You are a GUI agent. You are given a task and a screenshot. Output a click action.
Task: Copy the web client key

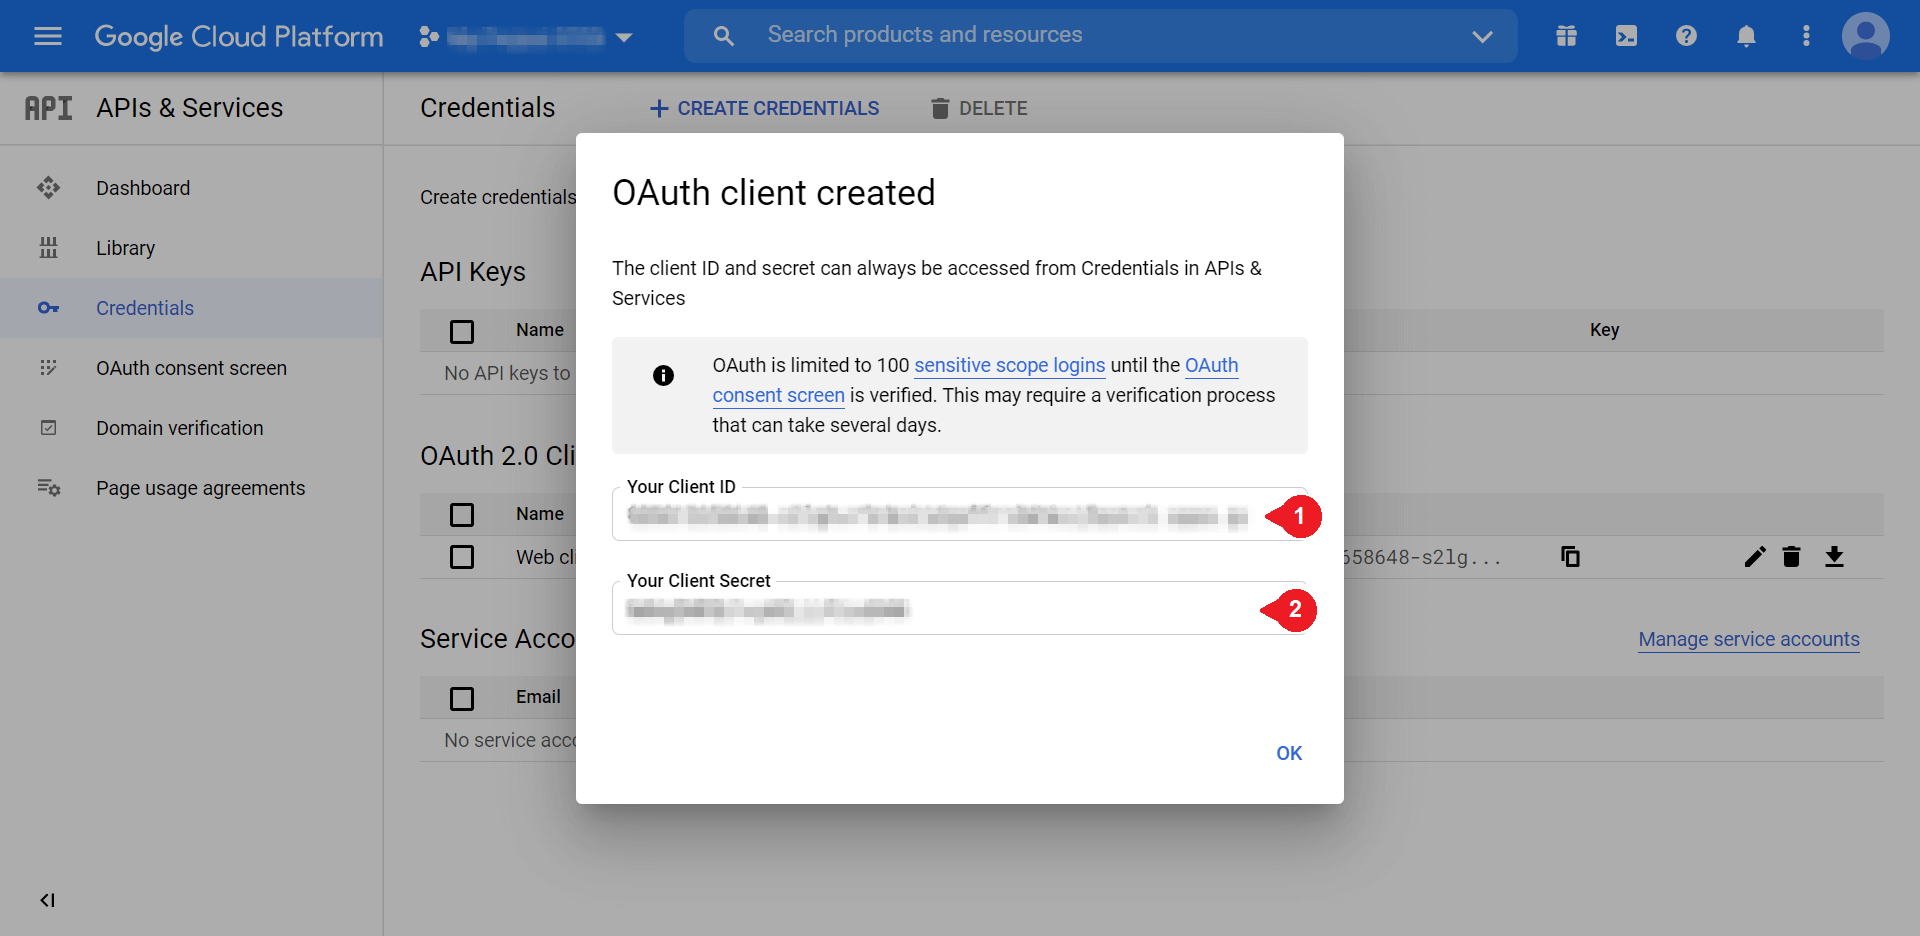(1570, 557)
